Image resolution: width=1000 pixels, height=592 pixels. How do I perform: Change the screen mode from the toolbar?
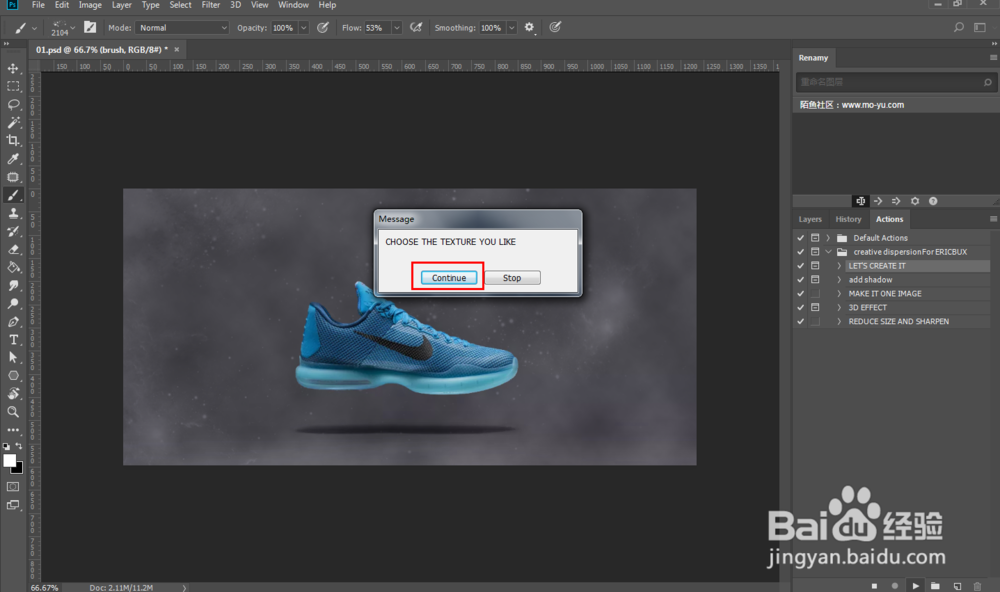pyautogui.click(x=13, y=505)
